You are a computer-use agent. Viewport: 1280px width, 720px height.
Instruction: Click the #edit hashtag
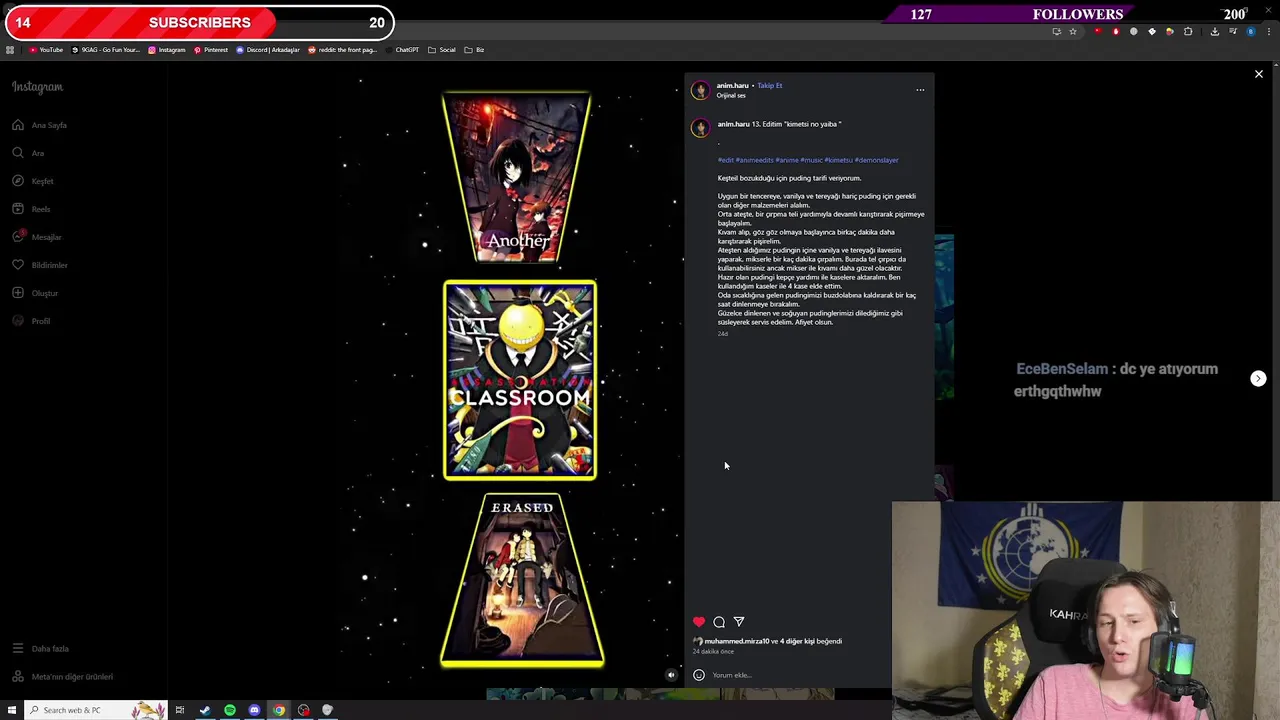725,160
